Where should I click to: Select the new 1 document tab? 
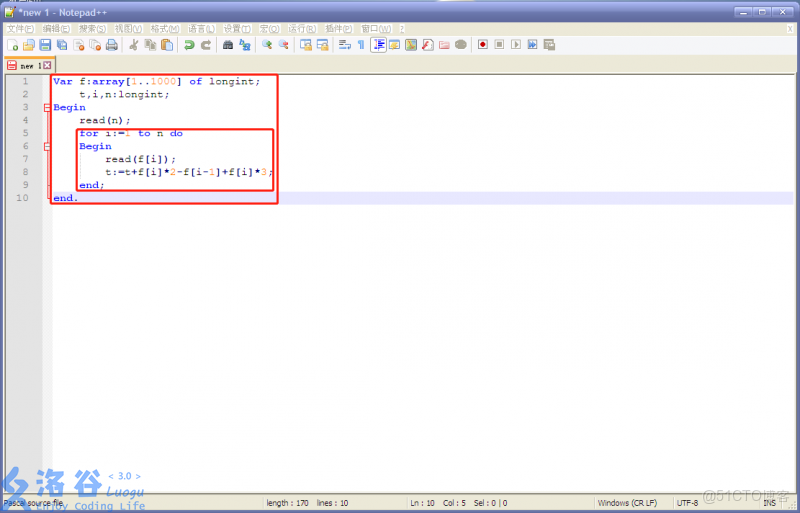29,65
